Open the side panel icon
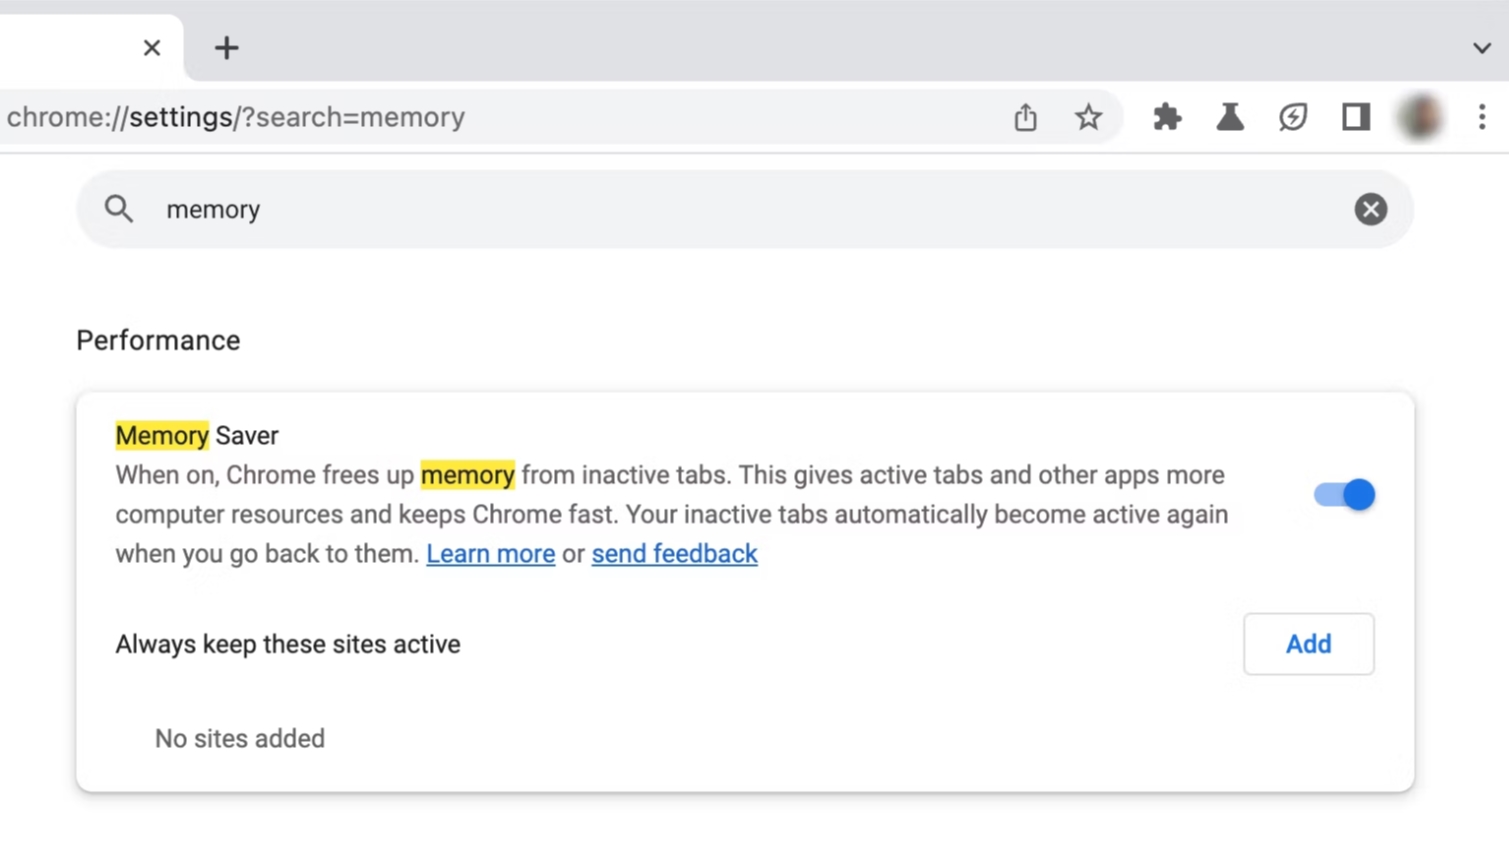Viewport: 1509px width, 853px height. (x=1355, y=117)
